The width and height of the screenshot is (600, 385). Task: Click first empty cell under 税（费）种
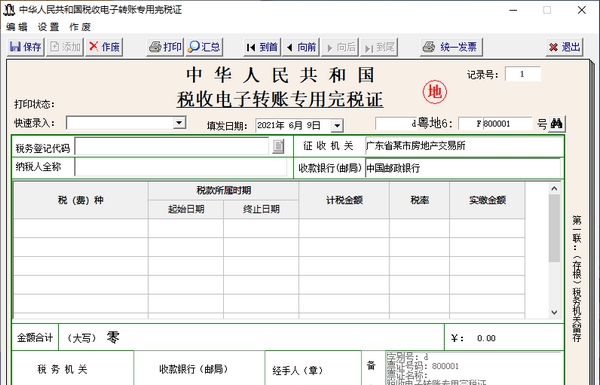(81, 228)
